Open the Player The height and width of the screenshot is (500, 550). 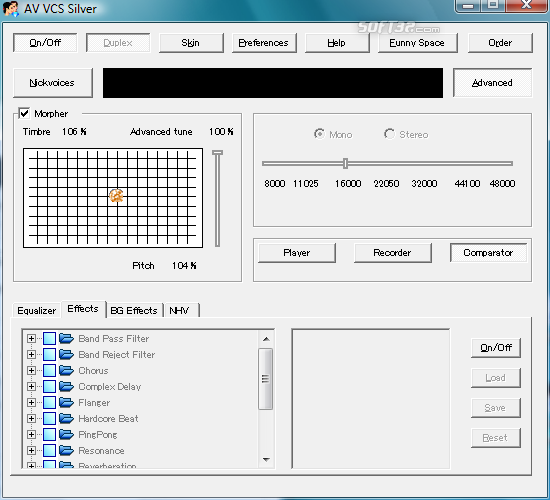click(x=297, y=253)
